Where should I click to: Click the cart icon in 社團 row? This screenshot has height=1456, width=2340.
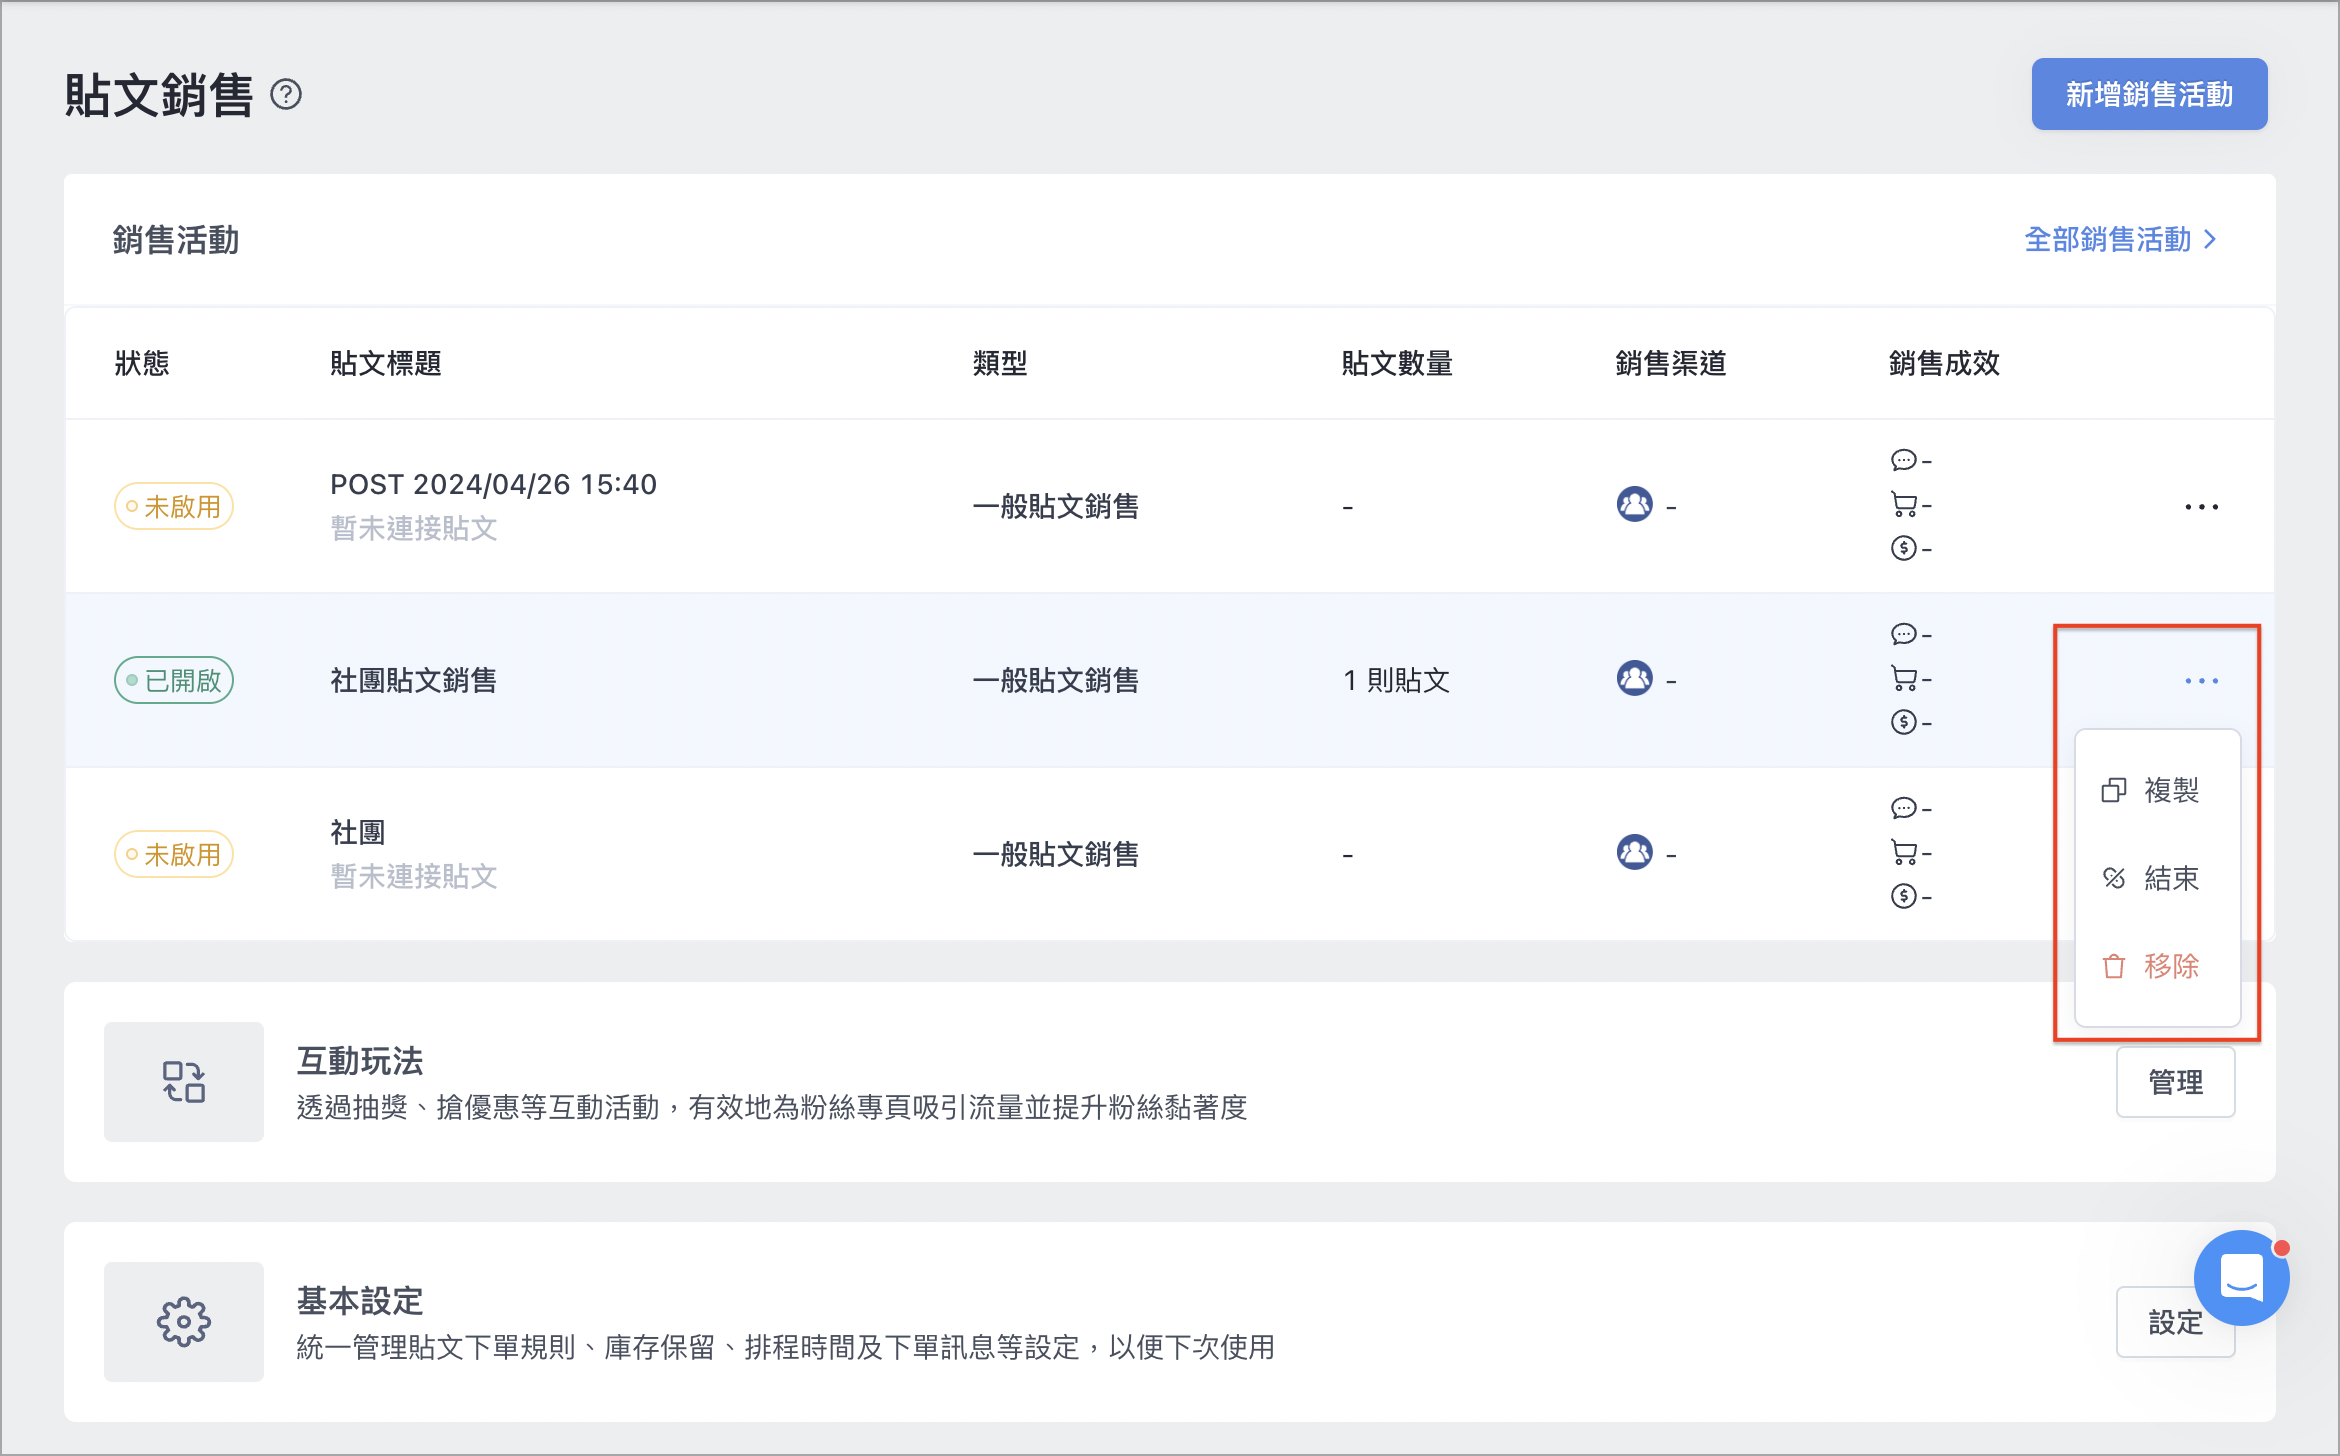click(x=1903, y=853)
